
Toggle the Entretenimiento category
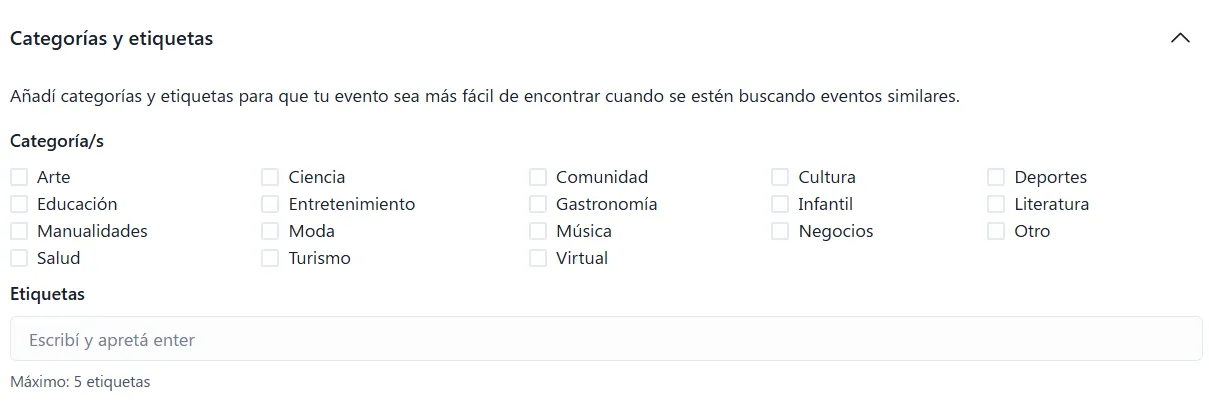point(270,204)
